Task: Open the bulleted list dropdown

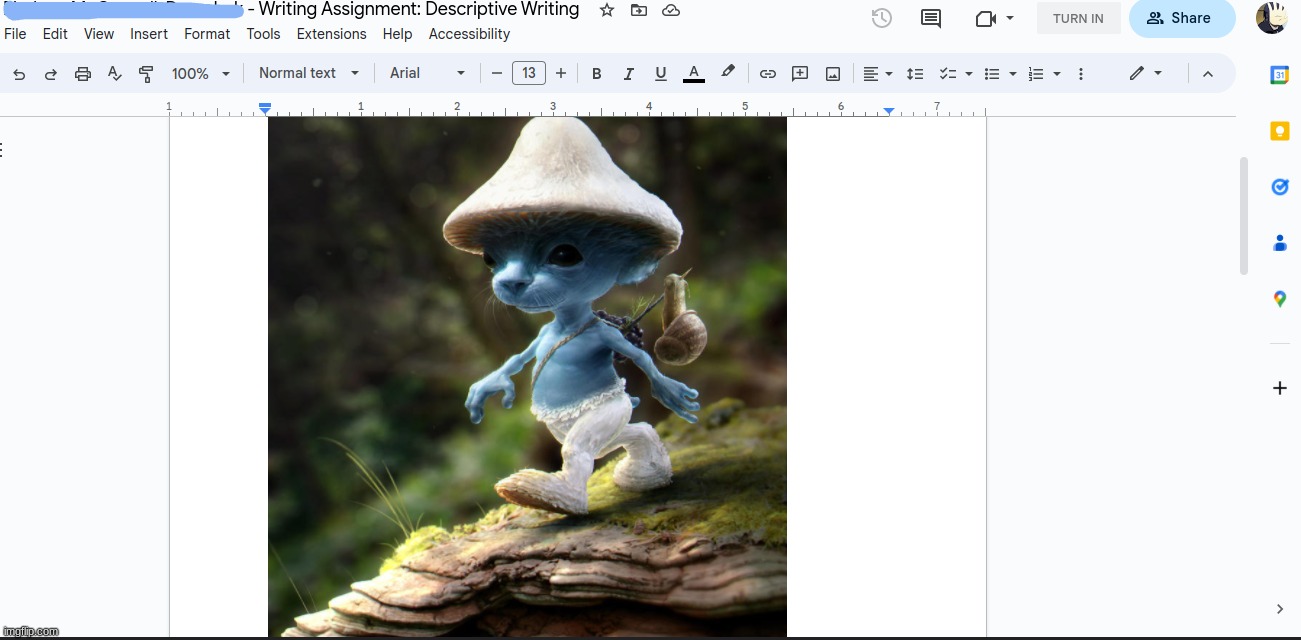Action: click(1000, 74)
